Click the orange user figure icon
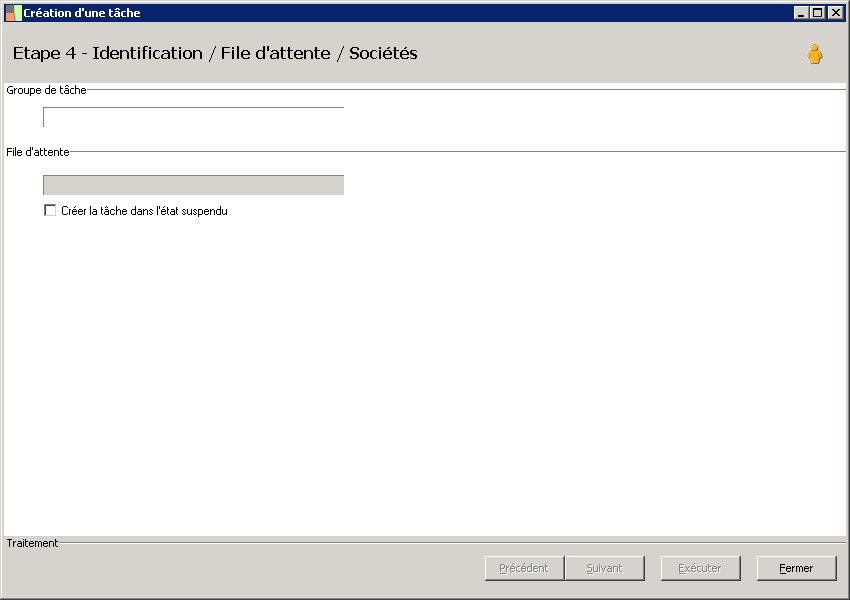Image resolution: width=850 pixels, height=600 pixels. pos(814,54)
